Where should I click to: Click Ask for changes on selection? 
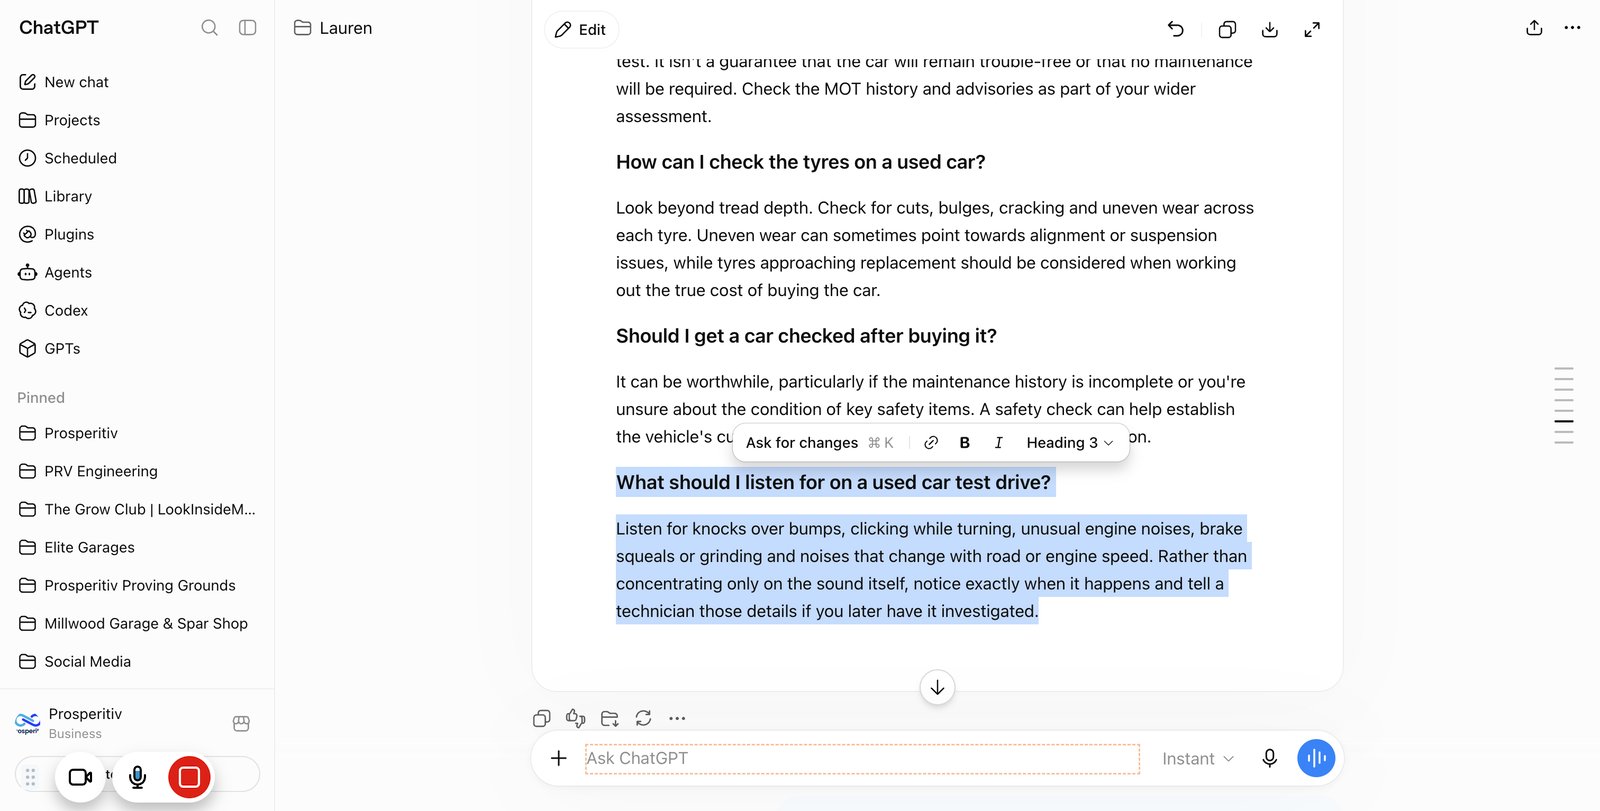(820, 442)
